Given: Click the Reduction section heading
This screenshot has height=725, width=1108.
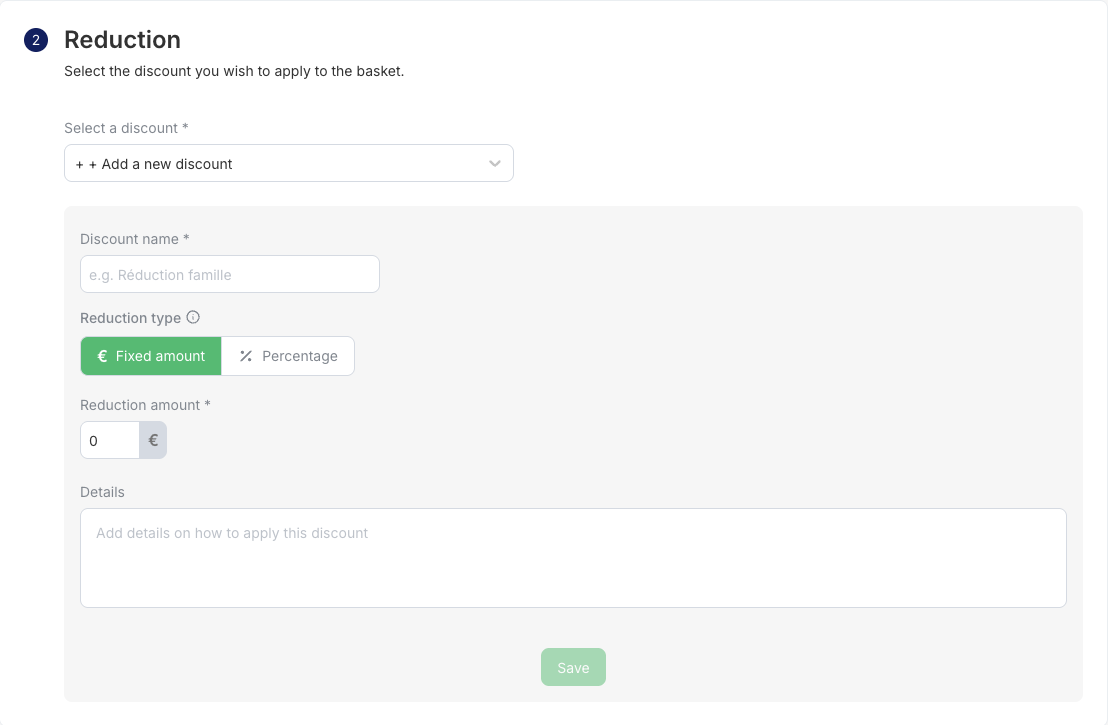Looking at the screenshot, I should pos(122,40).
